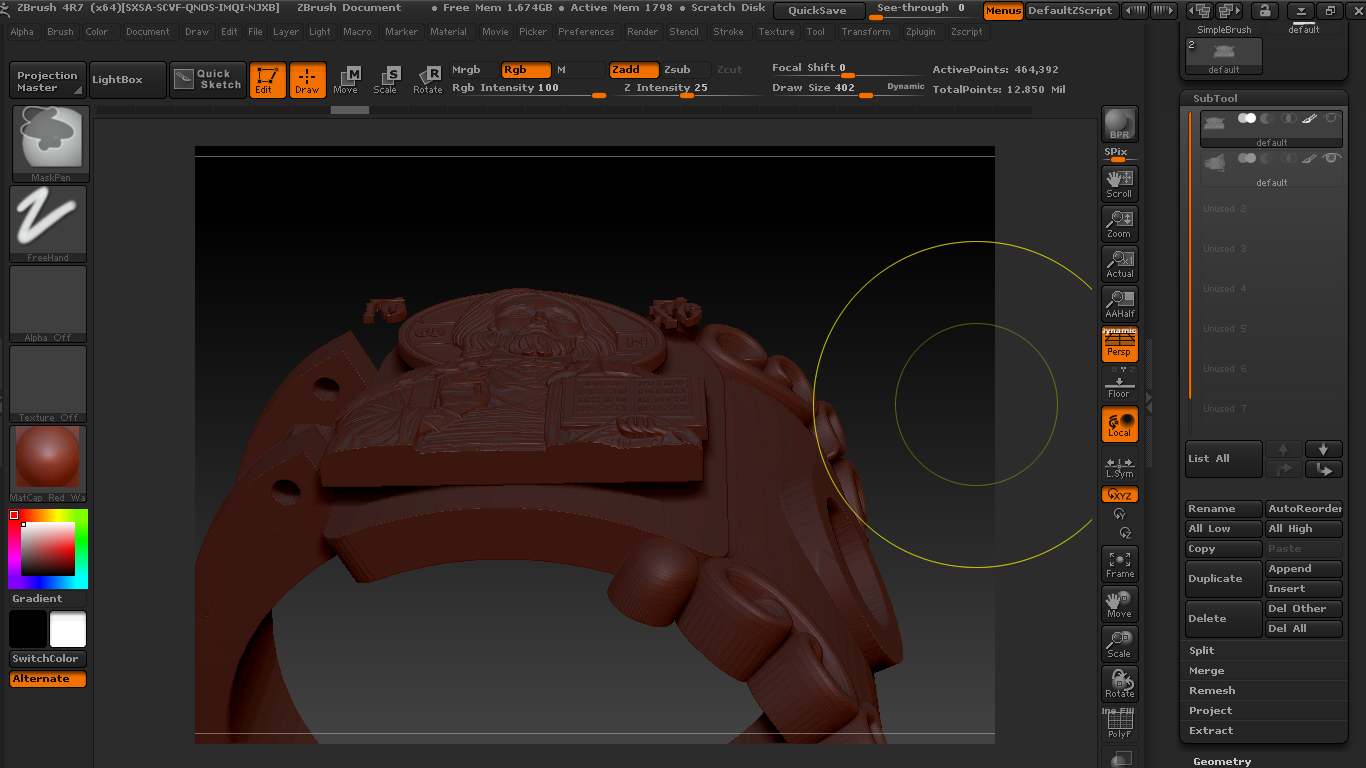1366x768 pixels.
Task: Expand the Split subpalette
Action: coord(1202,650)
